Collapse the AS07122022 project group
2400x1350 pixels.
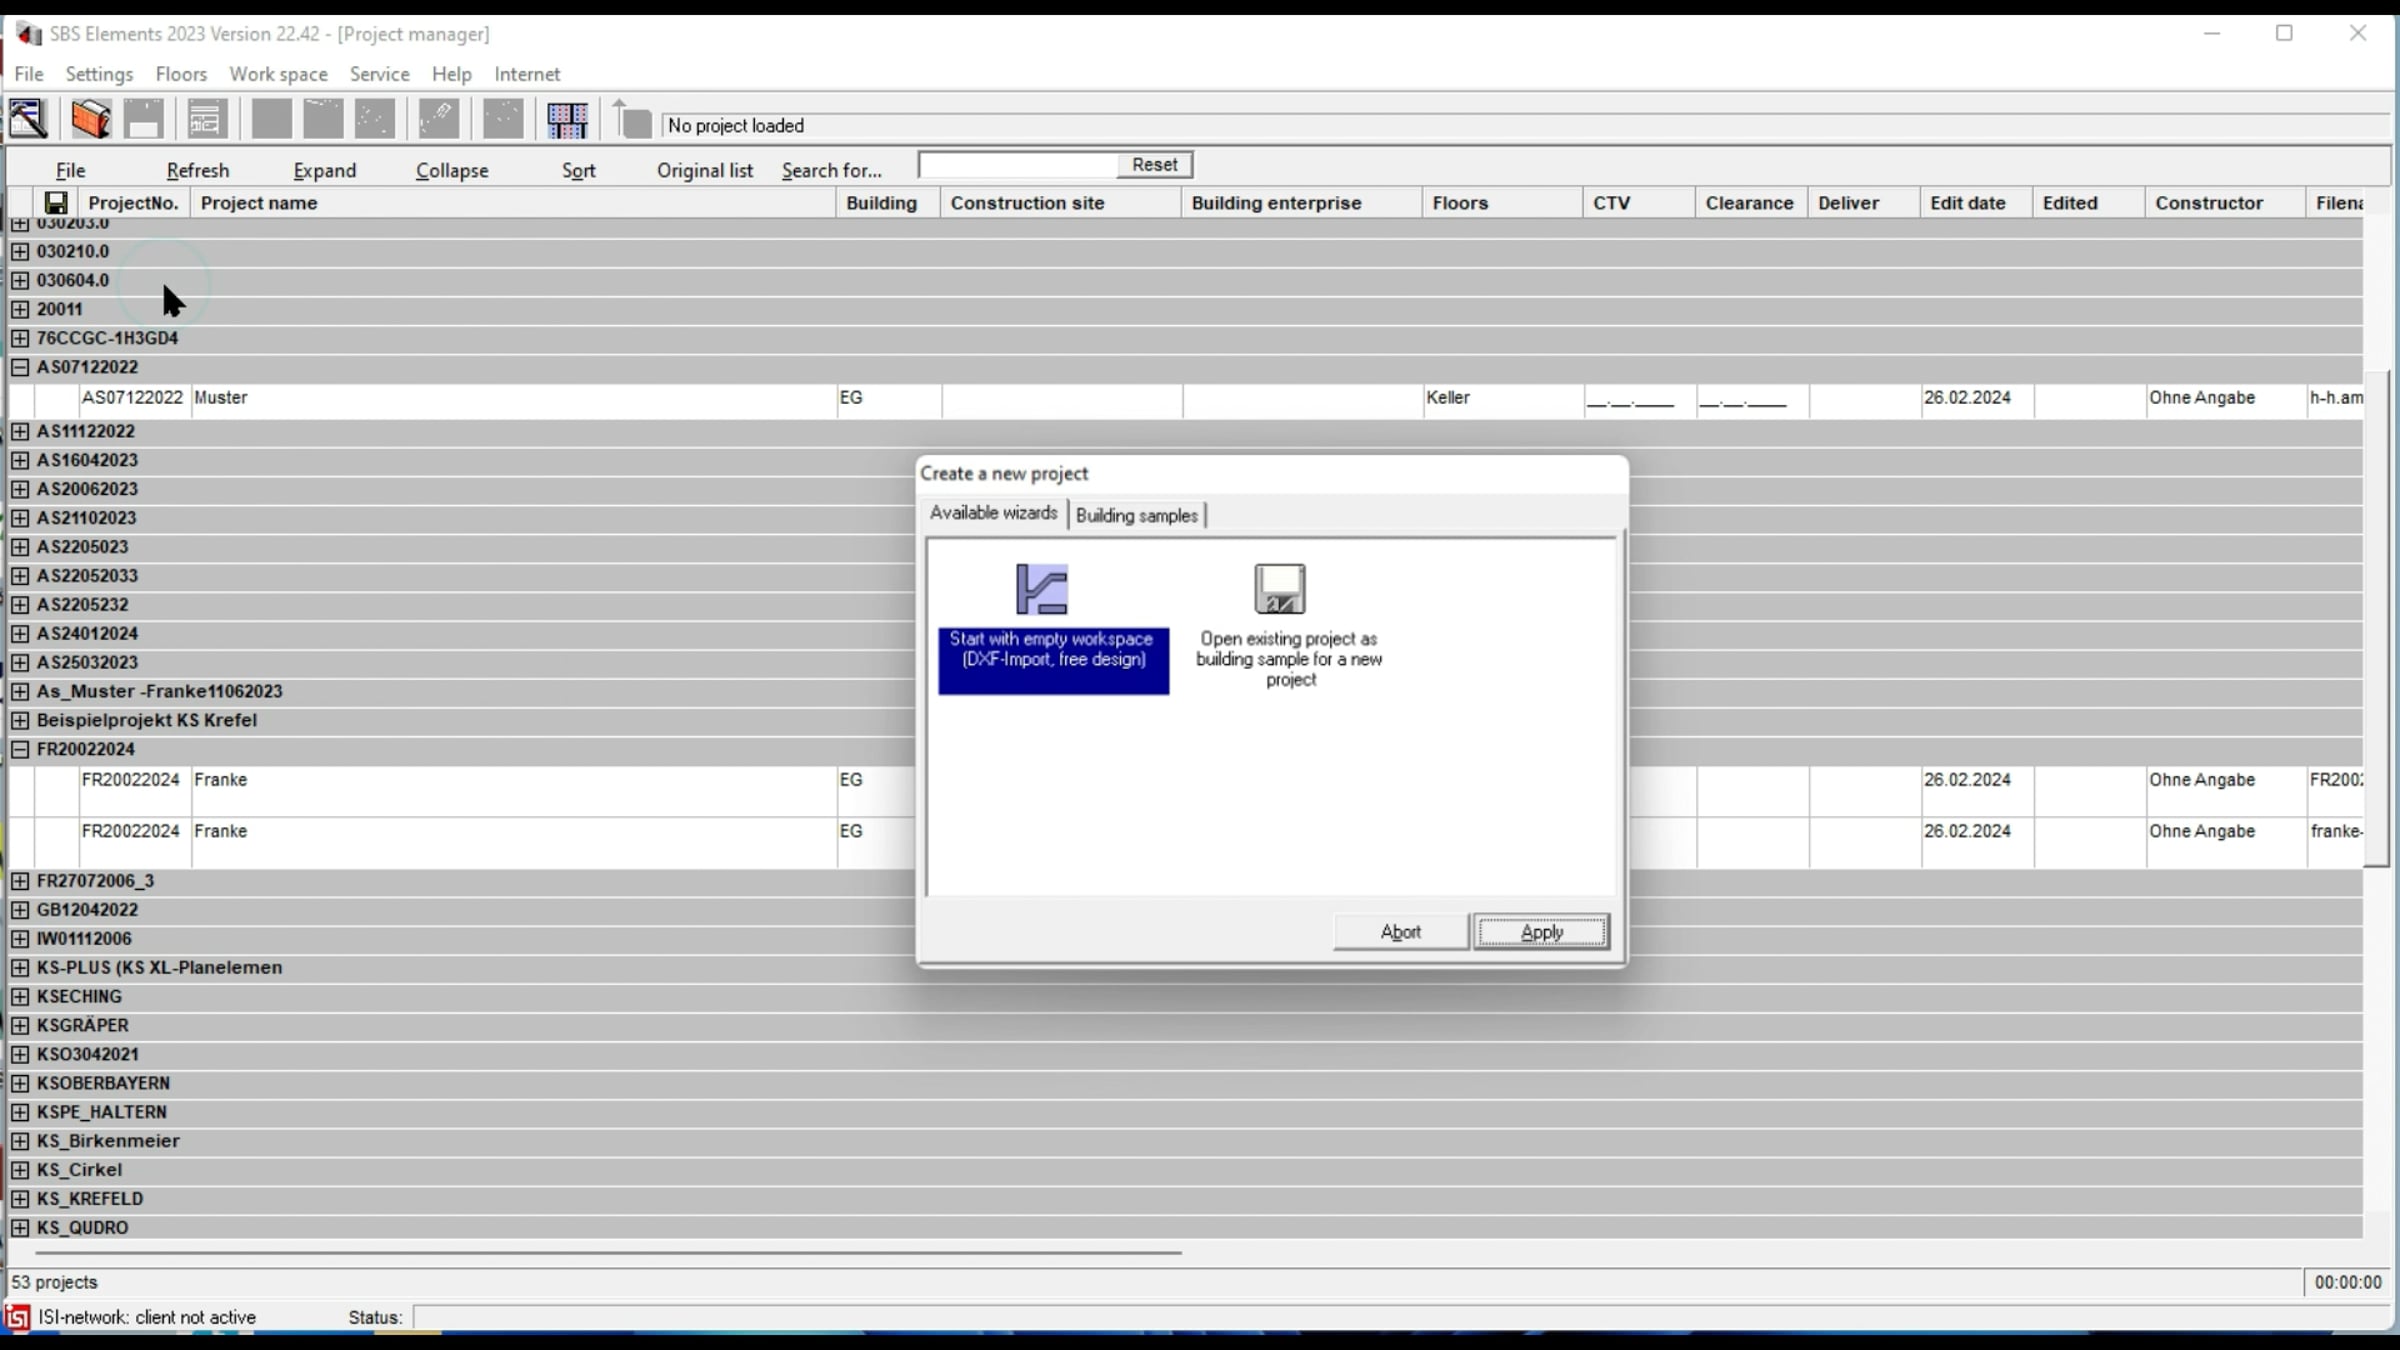[20, 367]
